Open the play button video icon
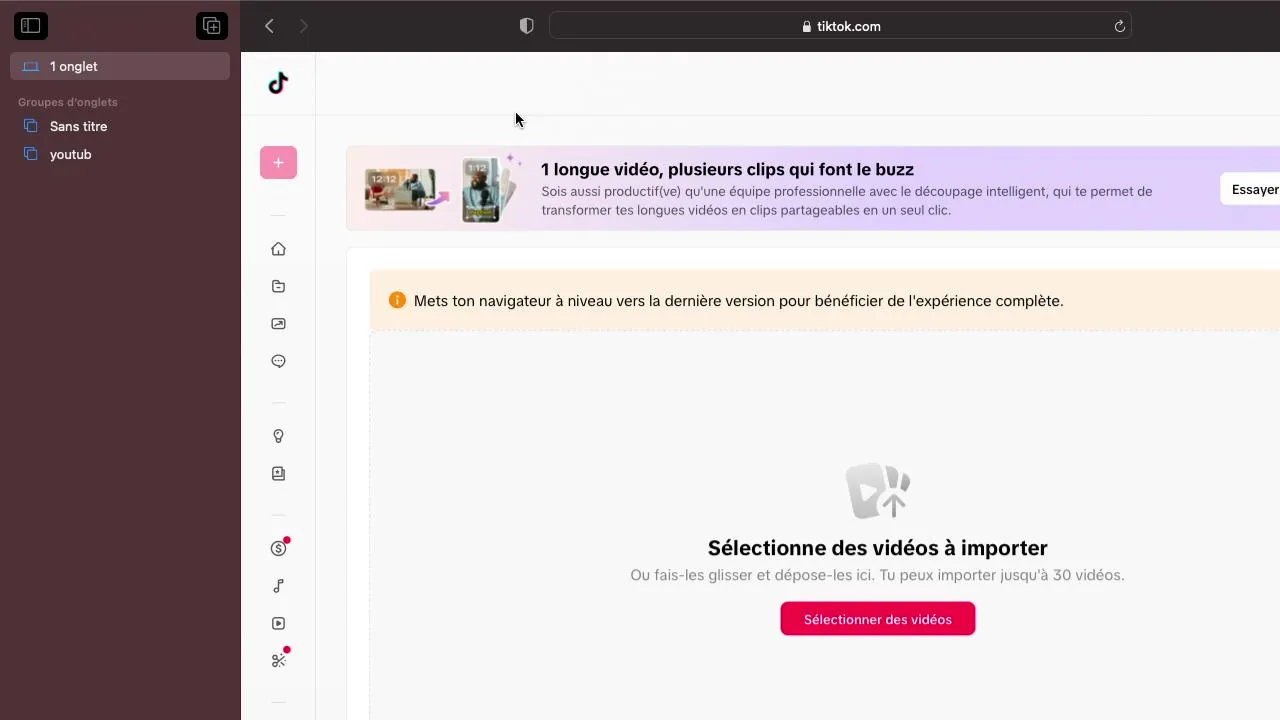Screen dimensions: 1280x720 pos(278,624)
